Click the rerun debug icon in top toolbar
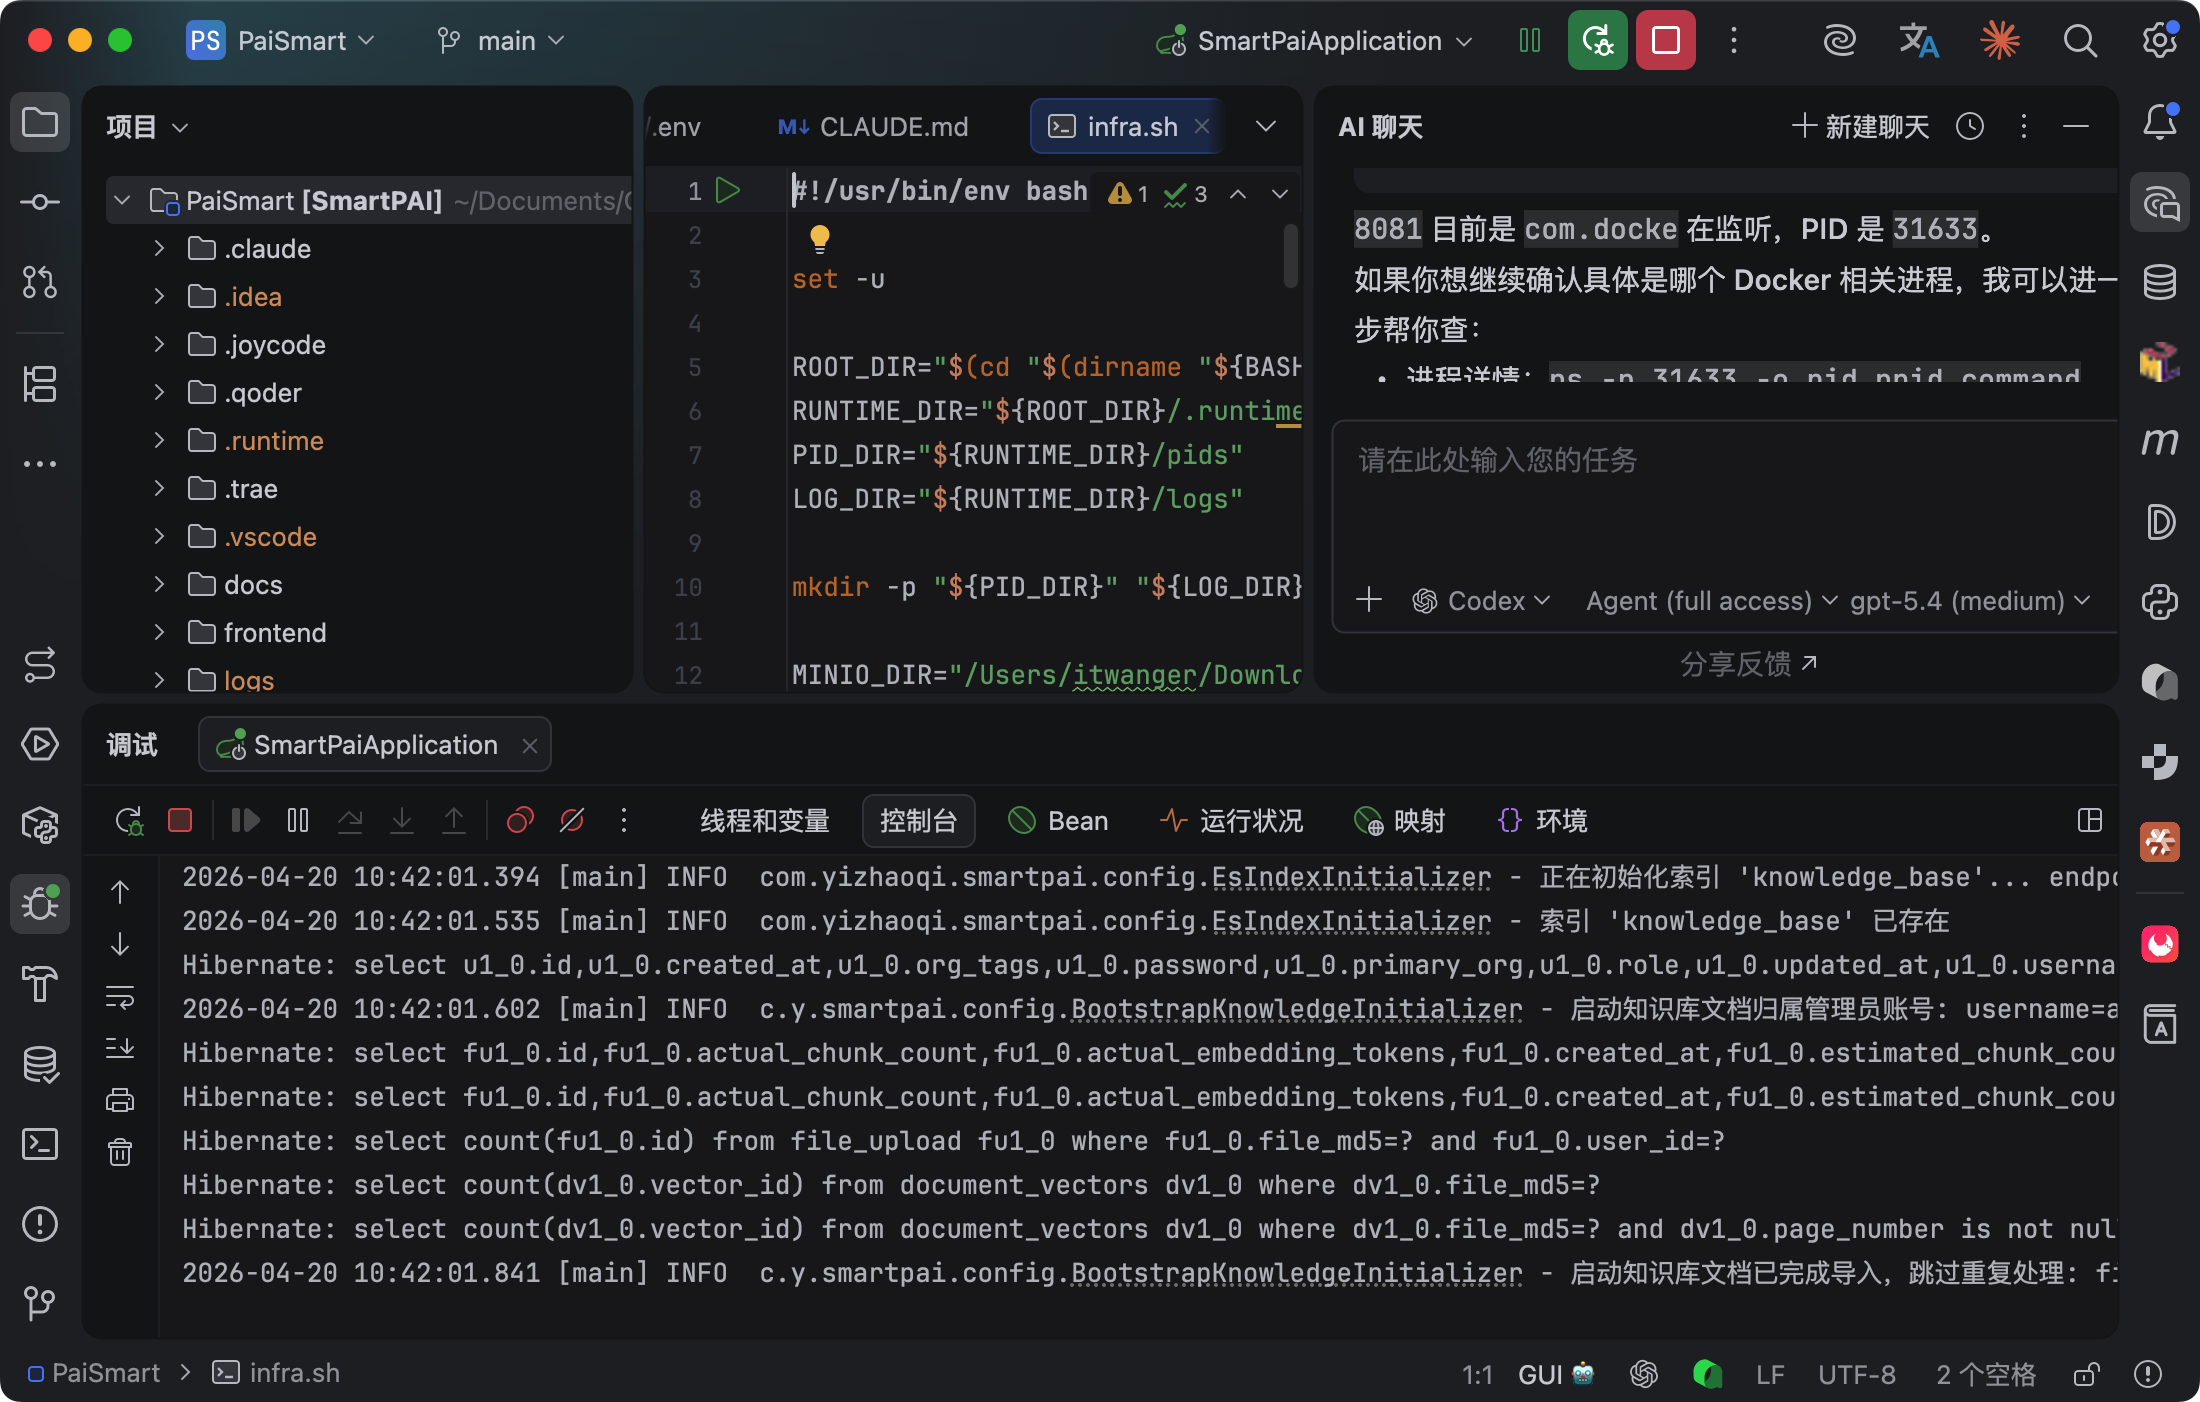The height and width of the screenshot is (1402, 2200). pyautogui.click(x=1597, y=41)
